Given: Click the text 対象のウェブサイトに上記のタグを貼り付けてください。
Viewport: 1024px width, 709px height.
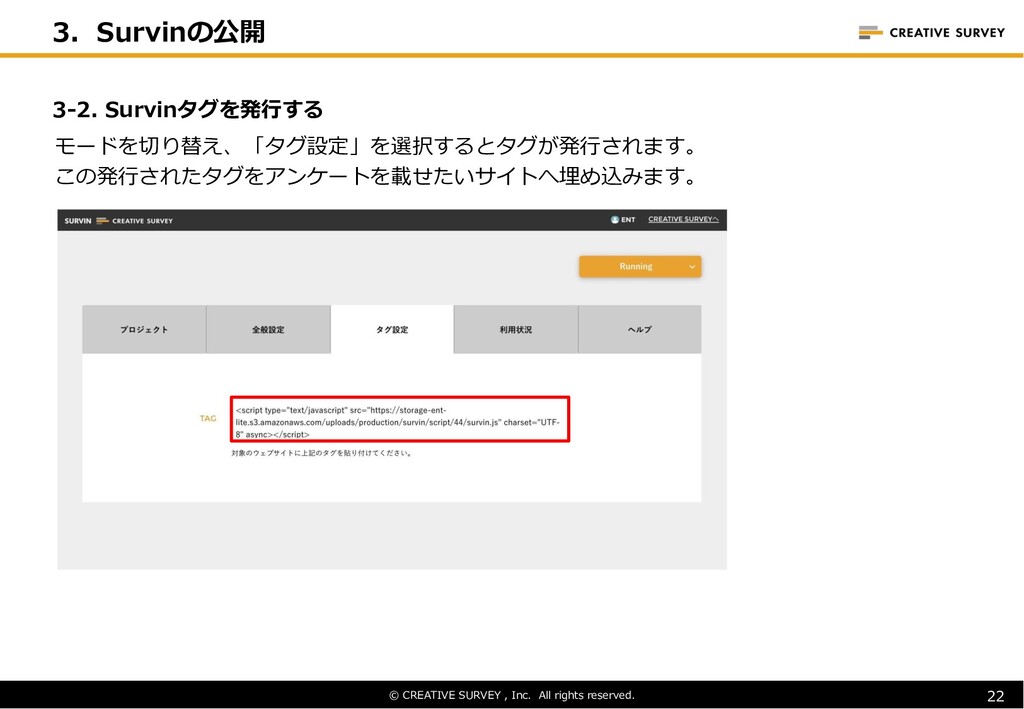Looking at the screenshot, I should (x=322, y=453).
